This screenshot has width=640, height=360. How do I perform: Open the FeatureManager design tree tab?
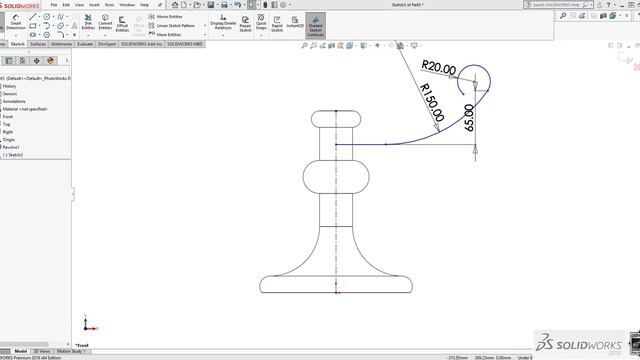click(9, 61)
